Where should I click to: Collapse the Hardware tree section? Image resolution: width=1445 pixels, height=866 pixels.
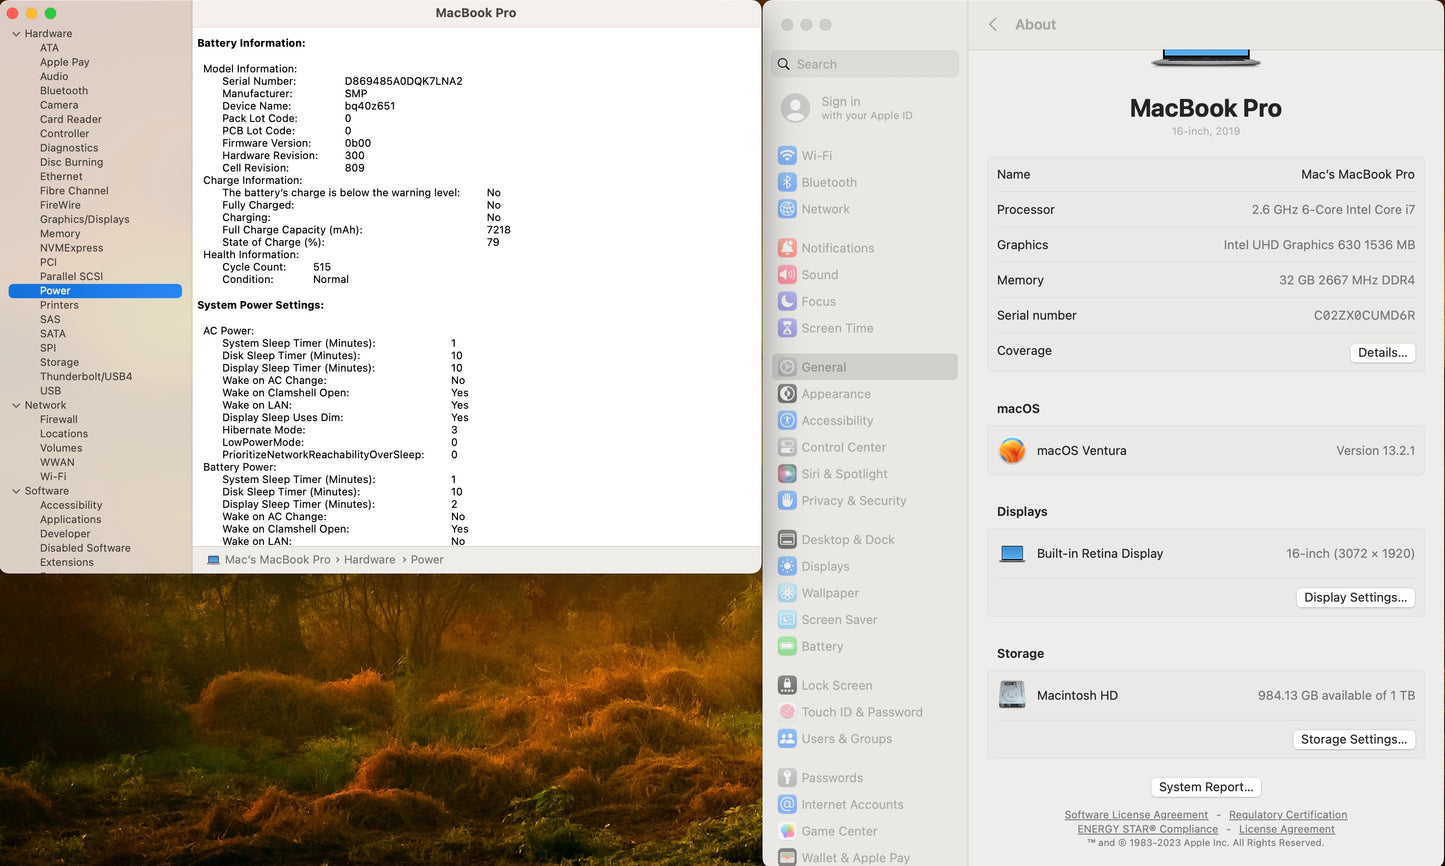(x=16, y=34)
